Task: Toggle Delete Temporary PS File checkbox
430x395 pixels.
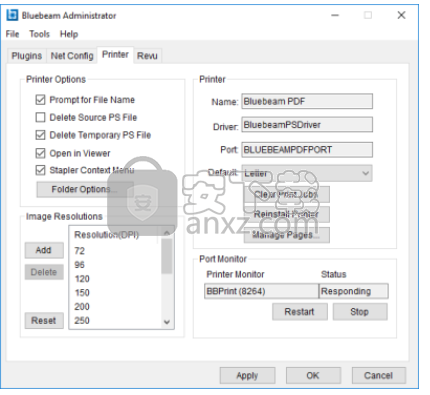Action: tap(40, 135)
